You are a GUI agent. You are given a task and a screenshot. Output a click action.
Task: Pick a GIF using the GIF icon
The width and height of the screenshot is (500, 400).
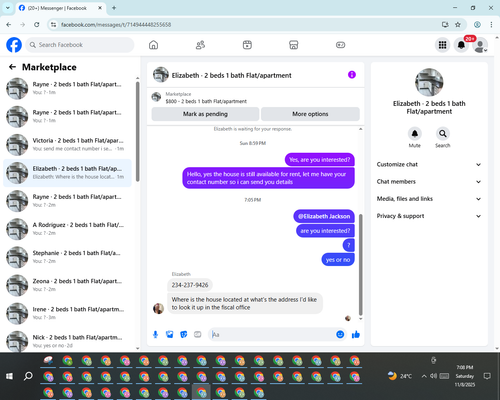pyautogui.click(x=198, y=334)
